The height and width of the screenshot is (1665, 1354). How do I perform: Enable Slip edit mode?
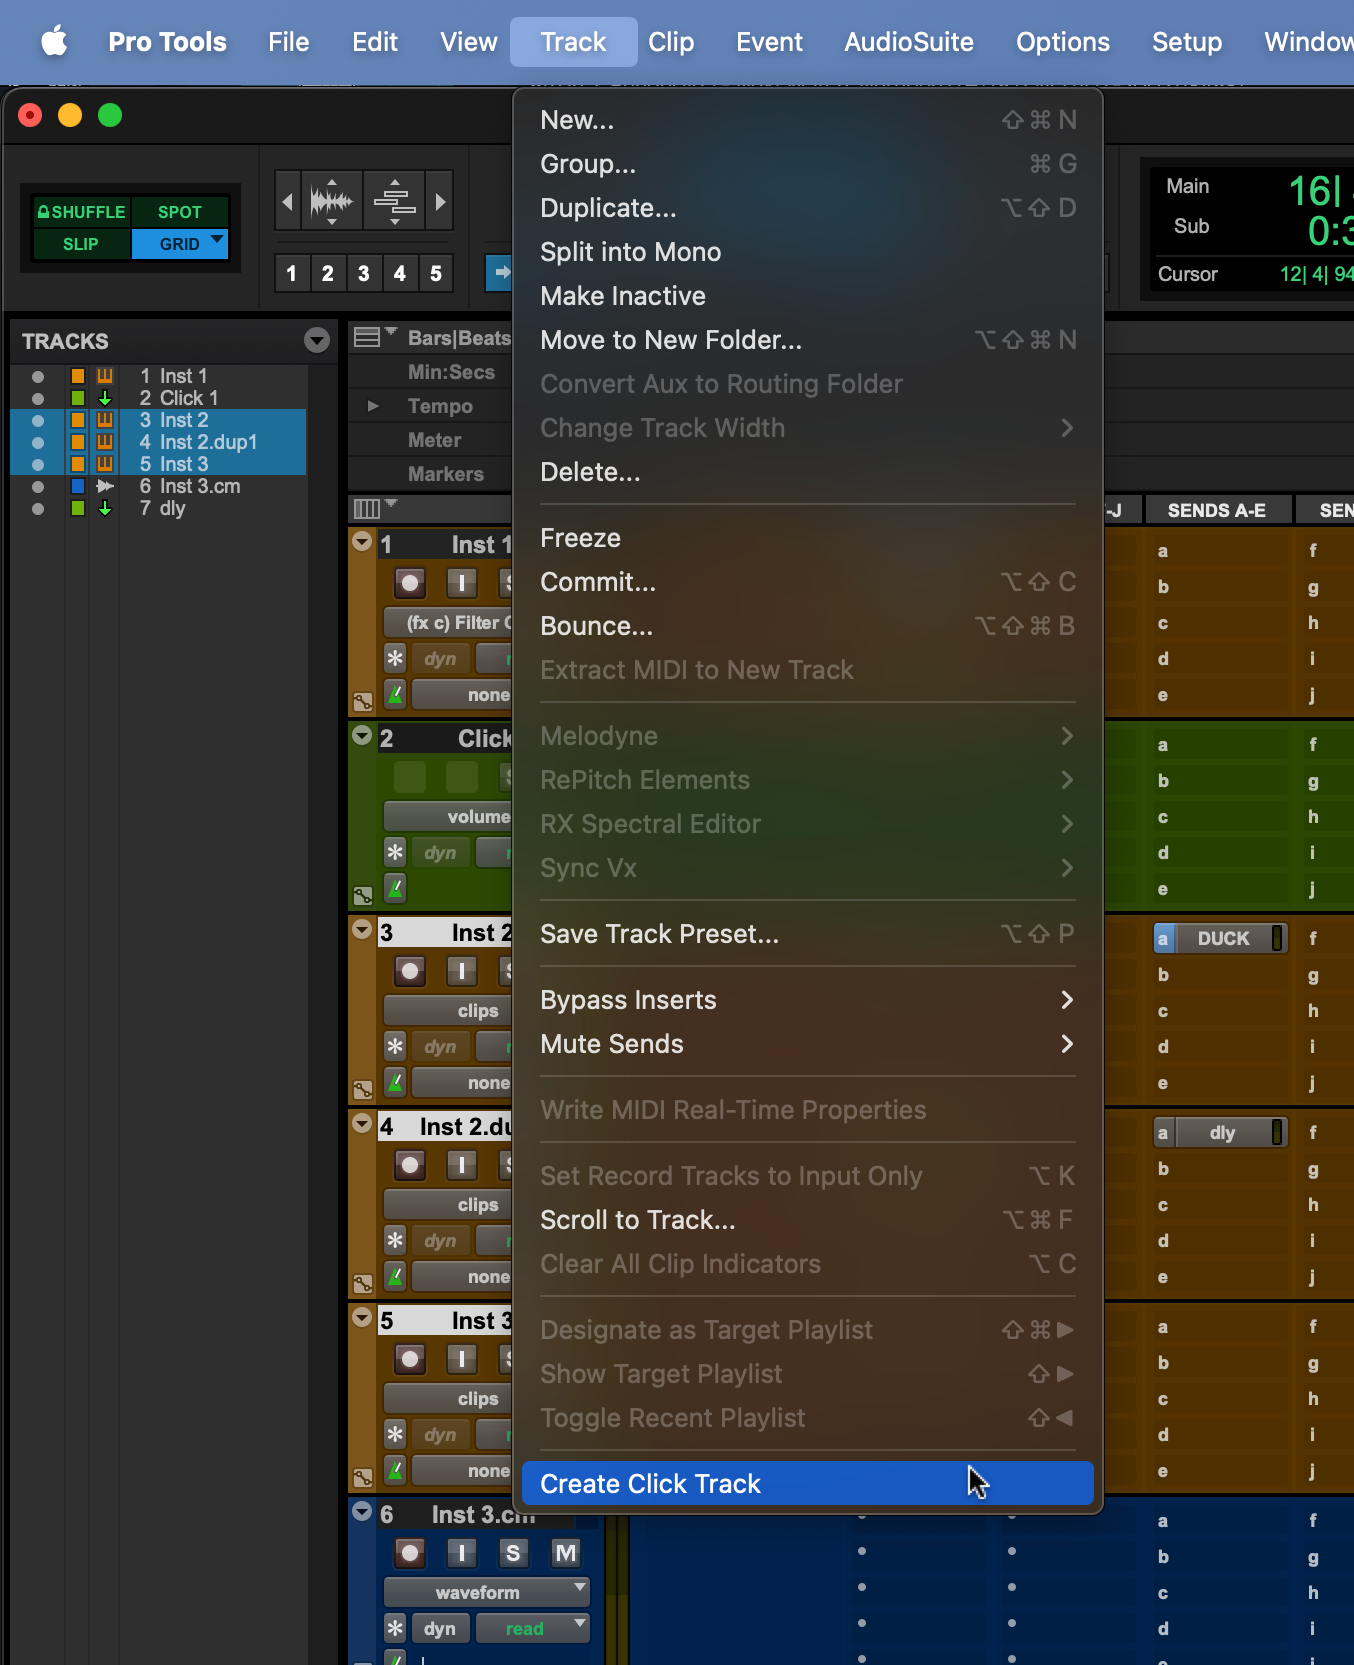point(81,244)
